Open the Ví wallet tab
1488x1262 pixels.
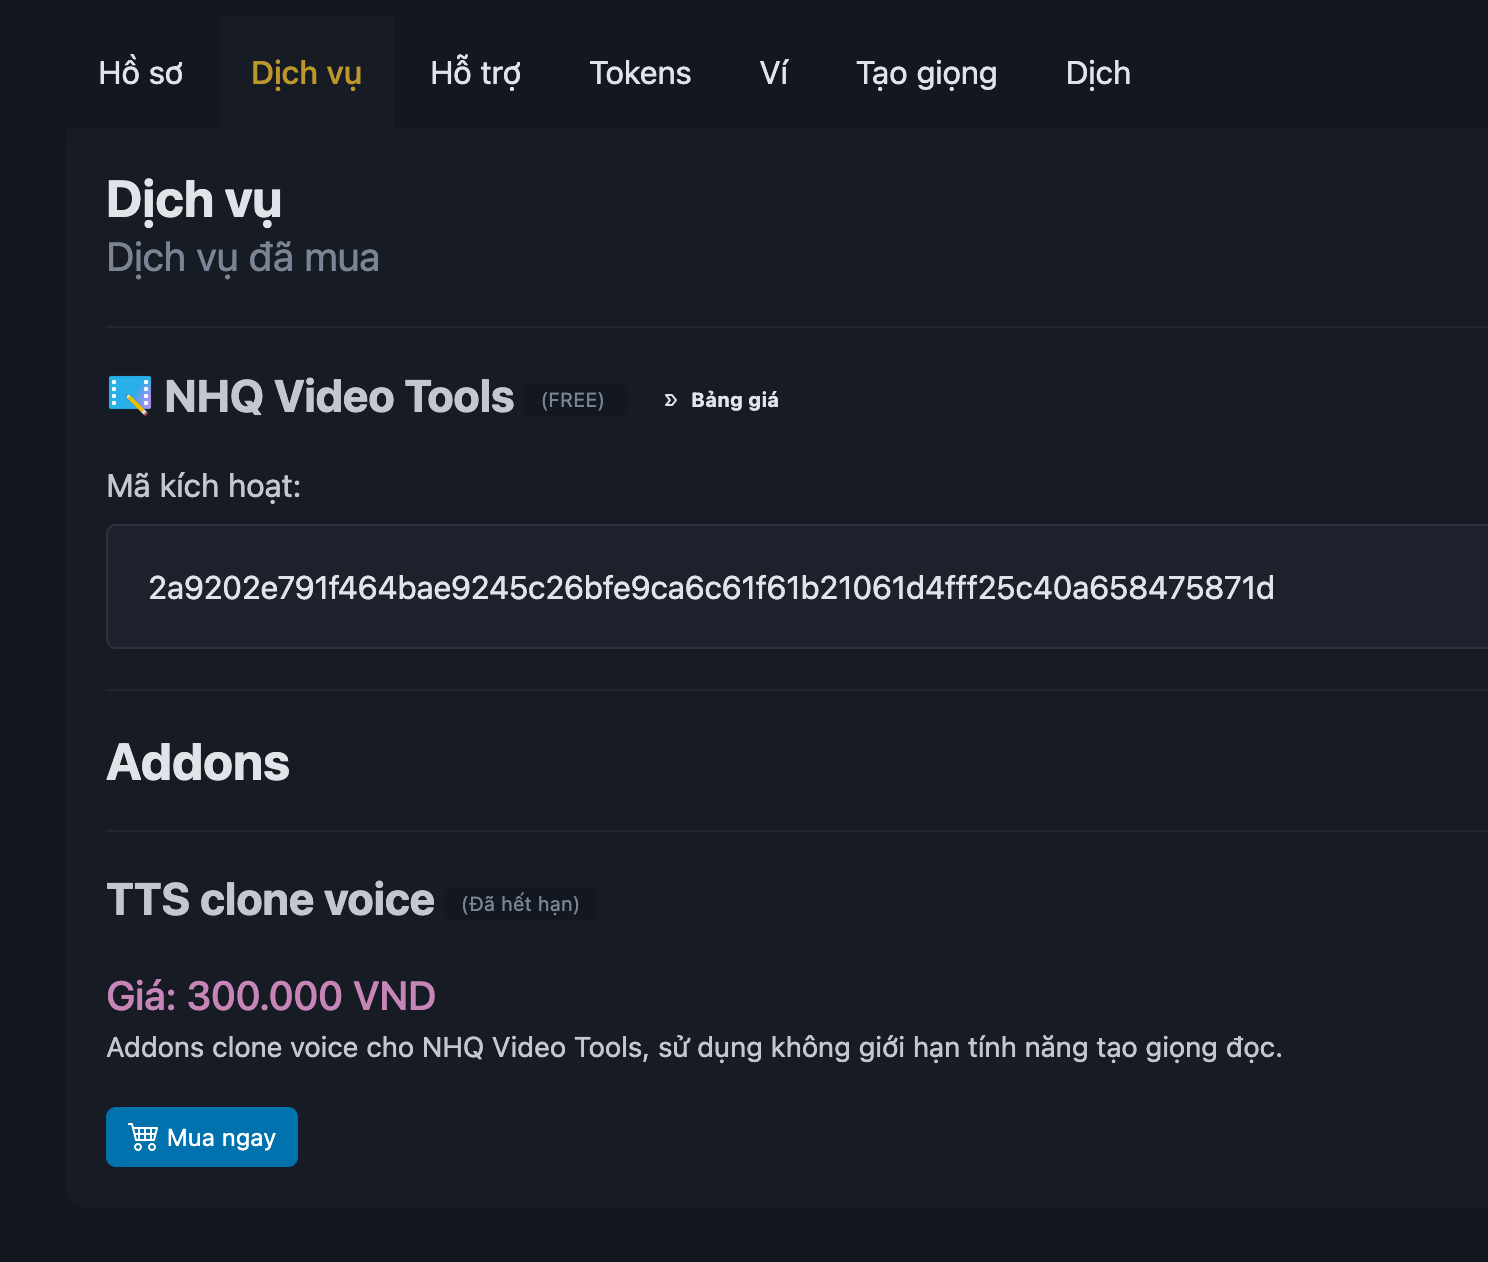point(774,73)
